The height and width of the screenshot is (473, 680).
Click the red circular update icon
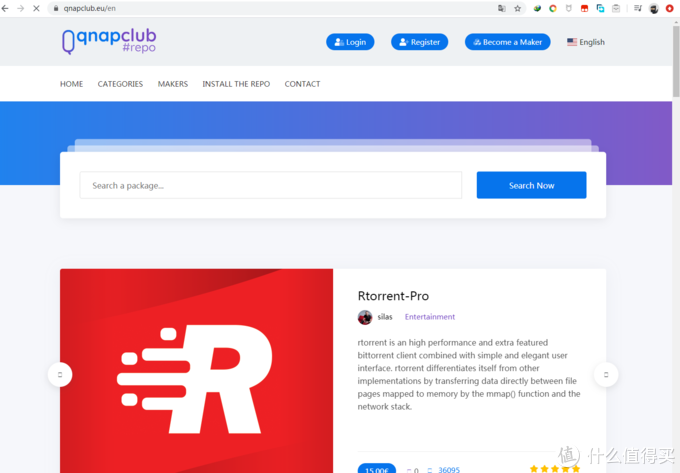point(670,8)
